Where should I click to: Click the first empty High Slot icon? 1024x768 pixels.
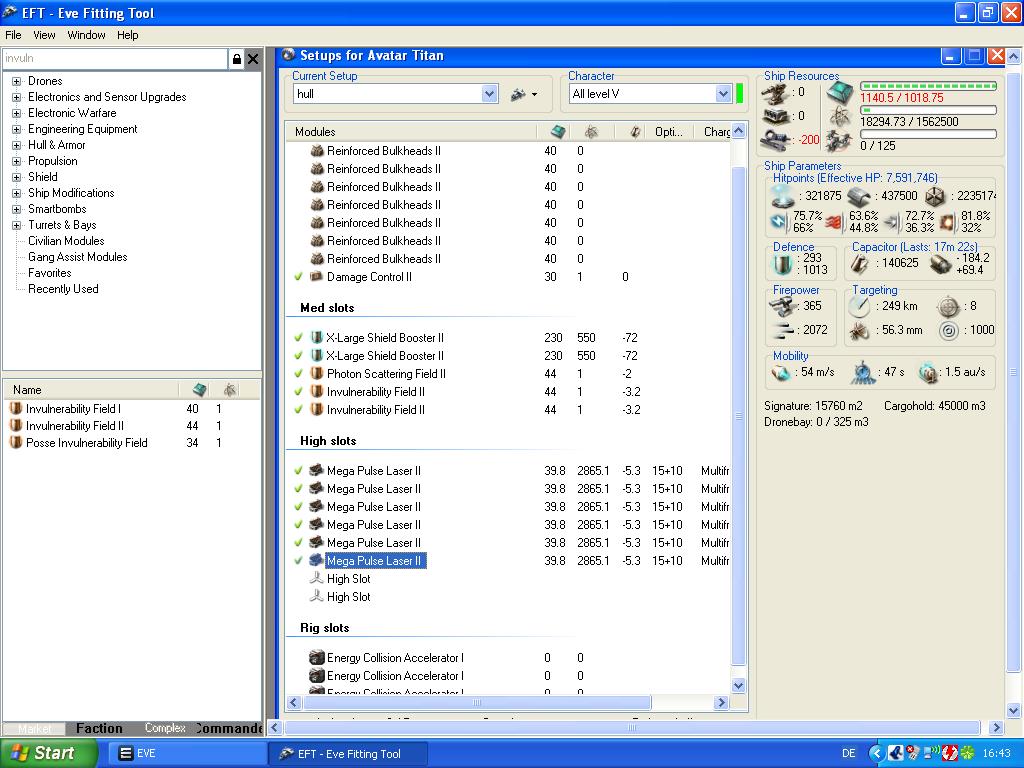coord(316,579)
